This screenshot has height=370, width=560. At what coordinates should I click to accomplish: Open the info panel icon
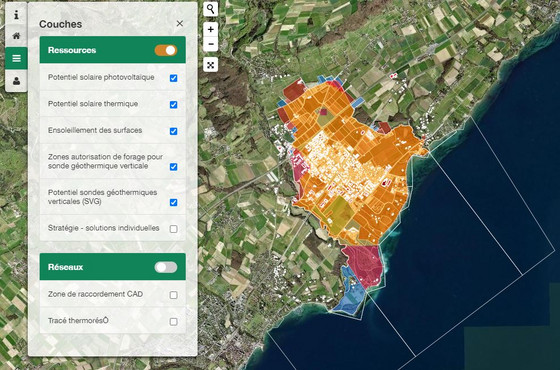(16, 15)
